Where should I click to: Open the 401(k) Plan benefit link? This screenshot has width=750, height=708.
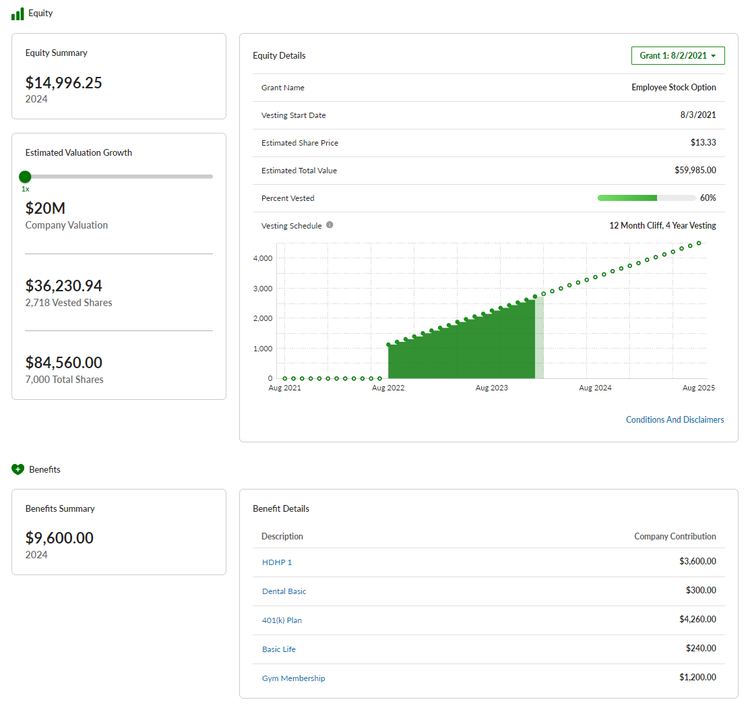click(x=282, y=621)
